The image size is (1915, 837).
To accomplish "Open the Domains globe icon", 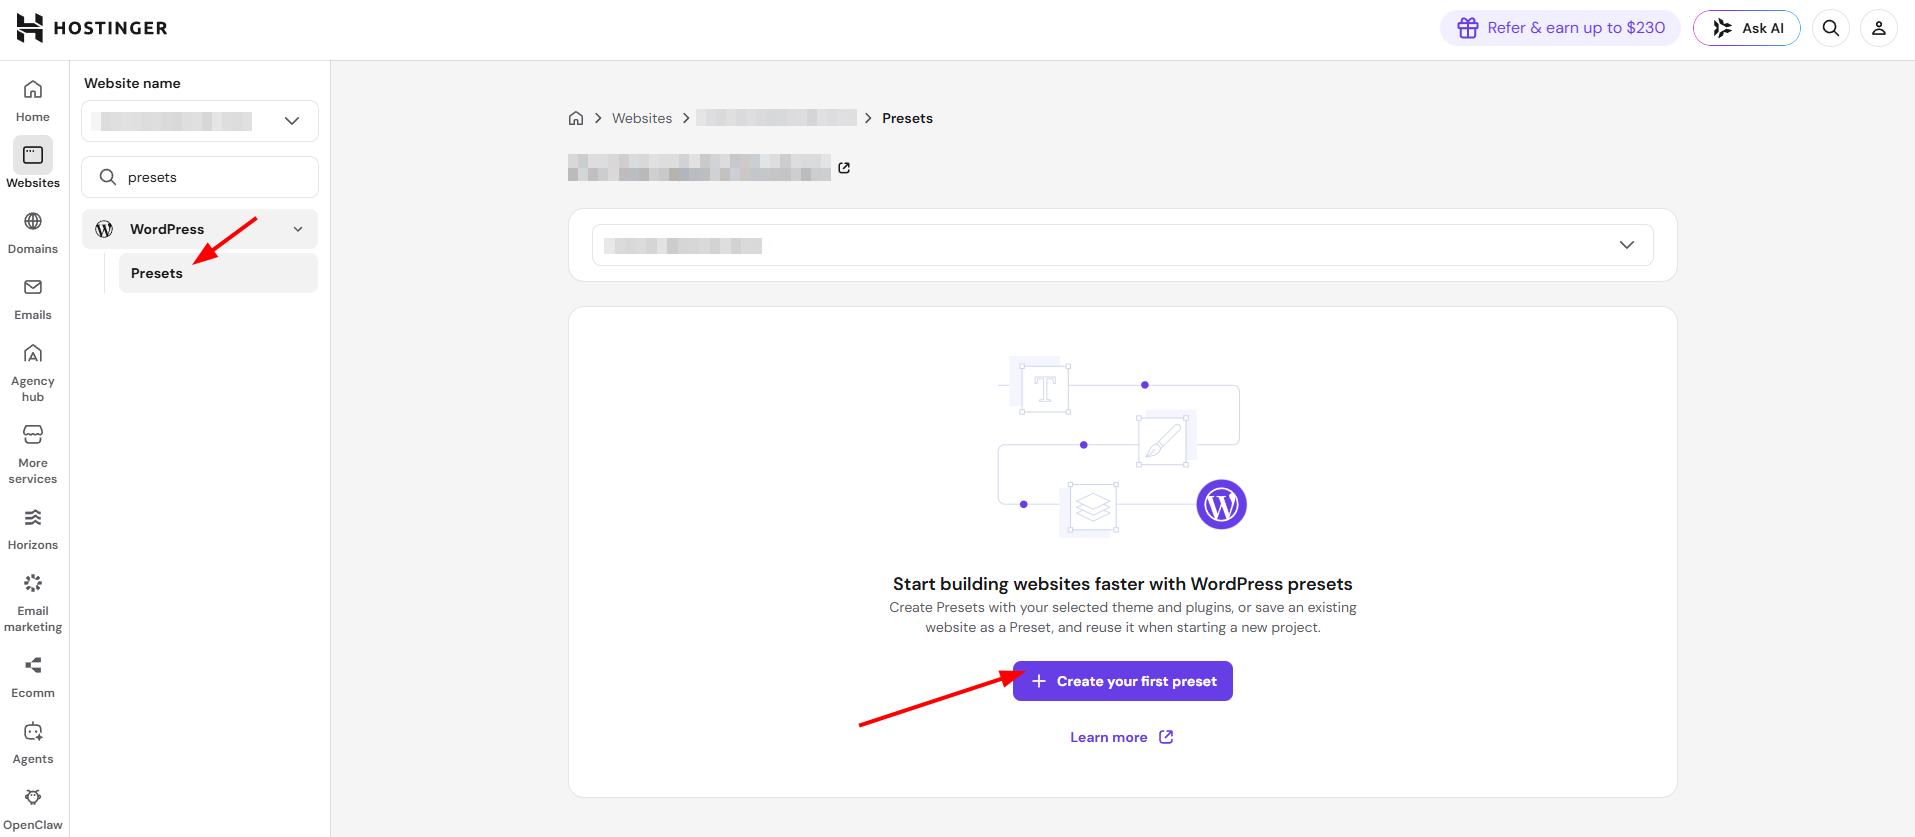I will point(33,221).
